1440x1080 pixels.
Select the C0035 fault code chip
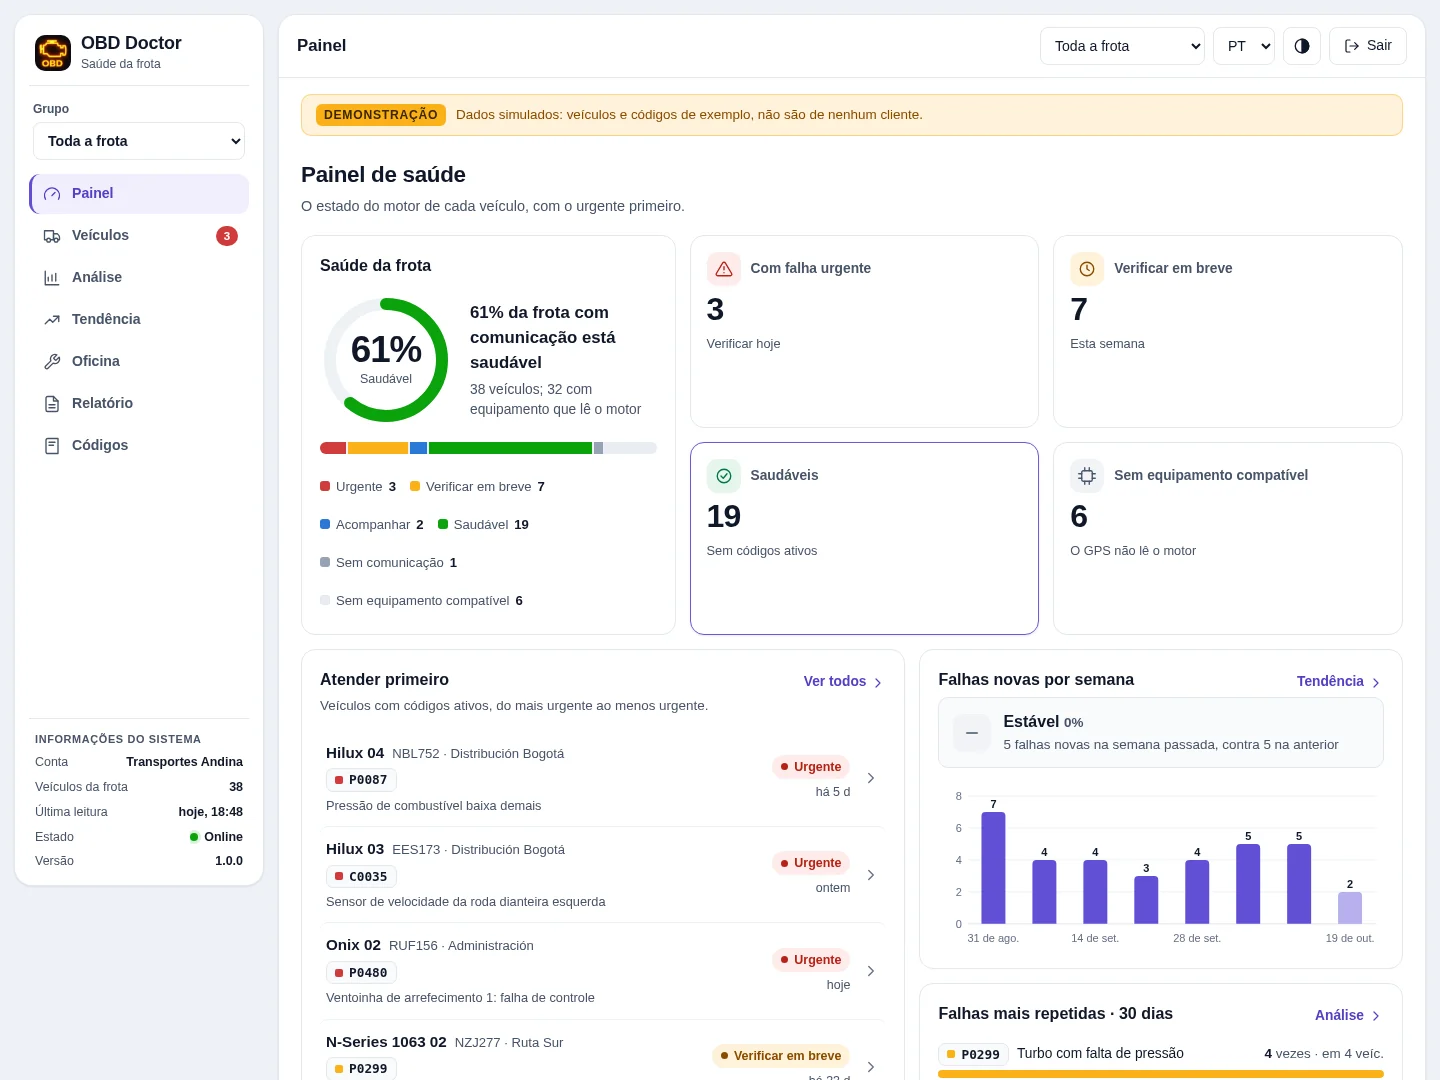(x=361, y=877)
